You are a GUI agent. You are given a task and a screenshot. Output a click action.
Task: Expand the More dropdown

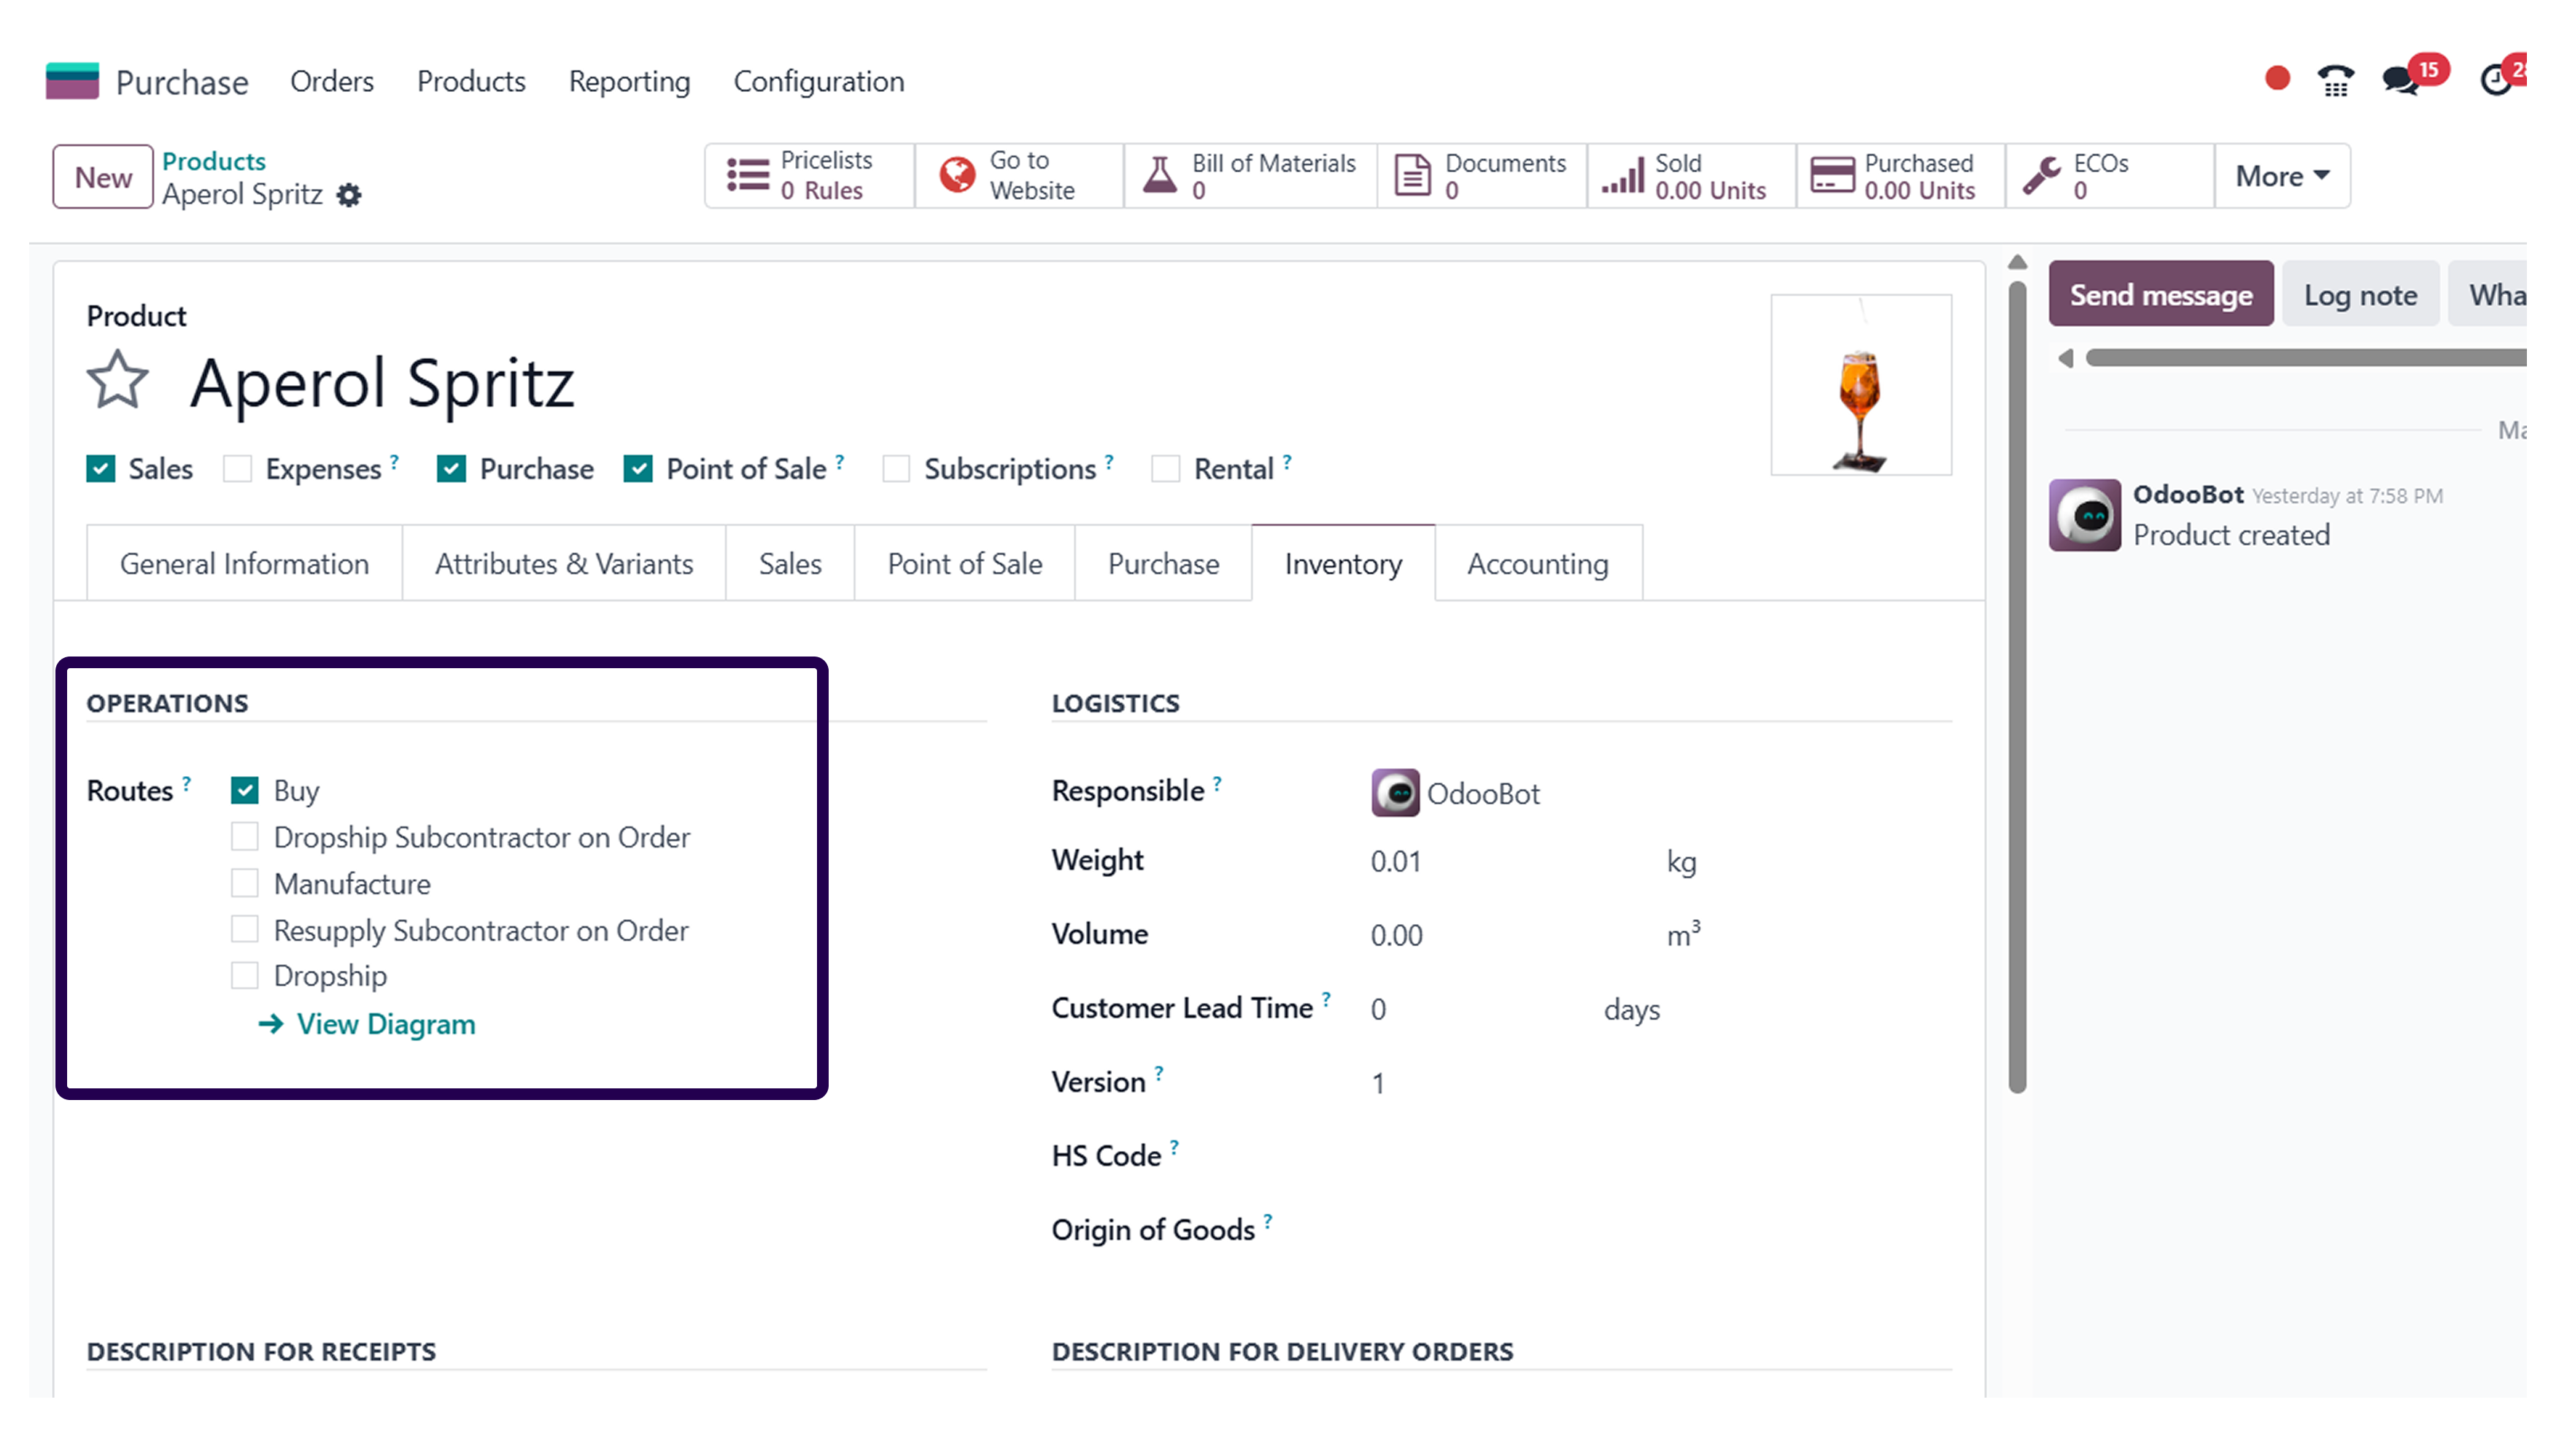(2282, 176)
